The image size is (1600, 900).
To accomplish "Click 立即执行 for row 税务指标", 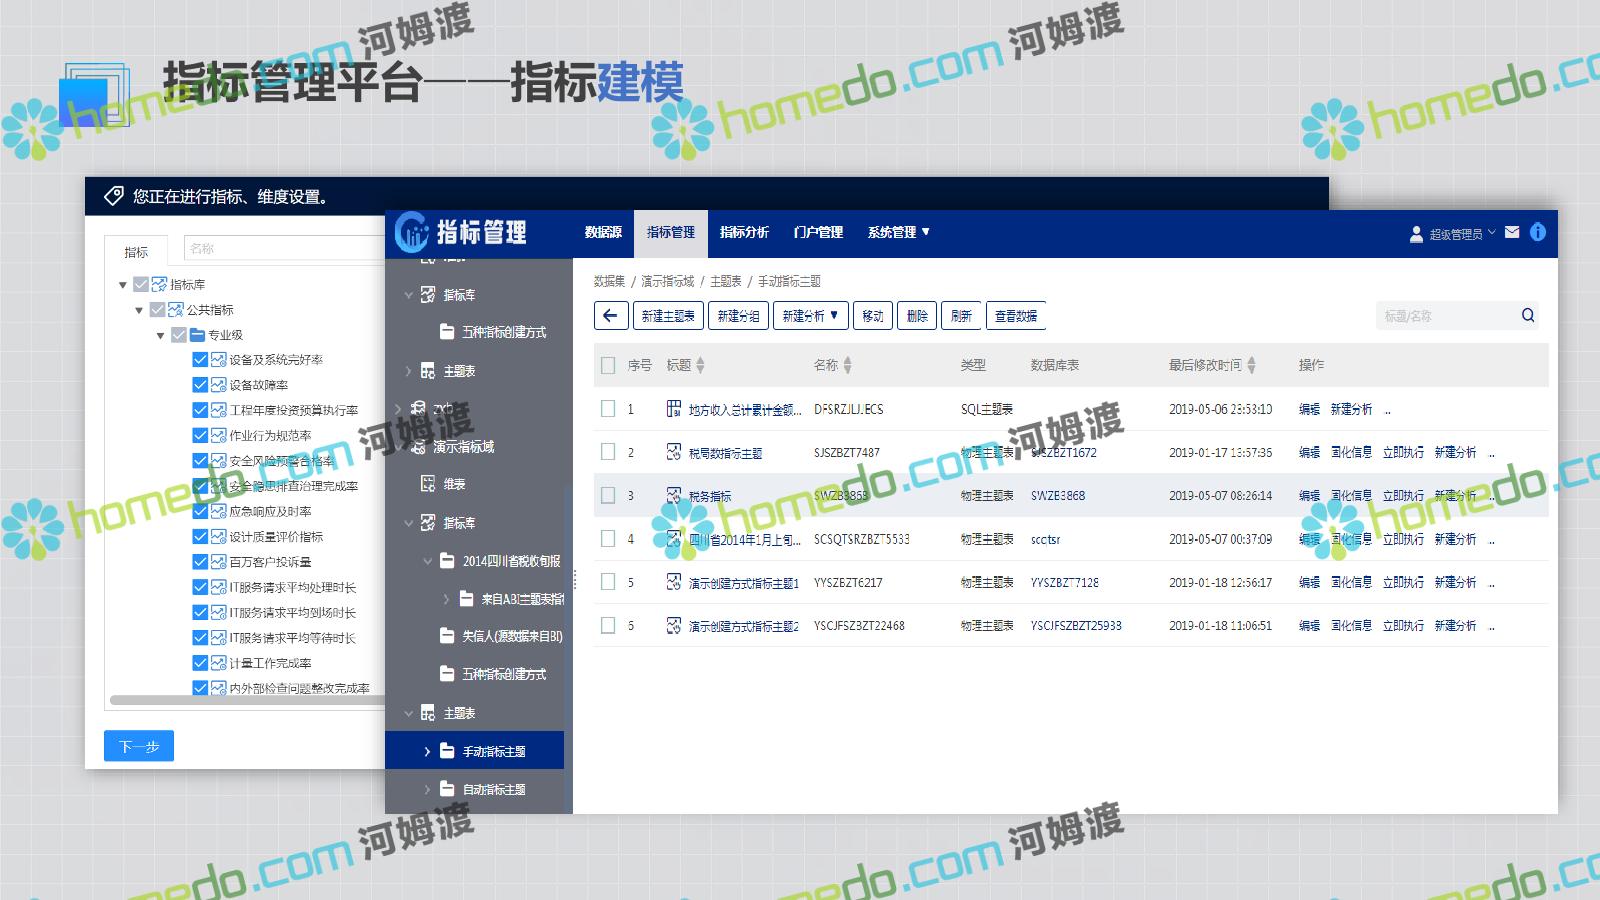I will pyautogui.click(x=1403, y=495).
